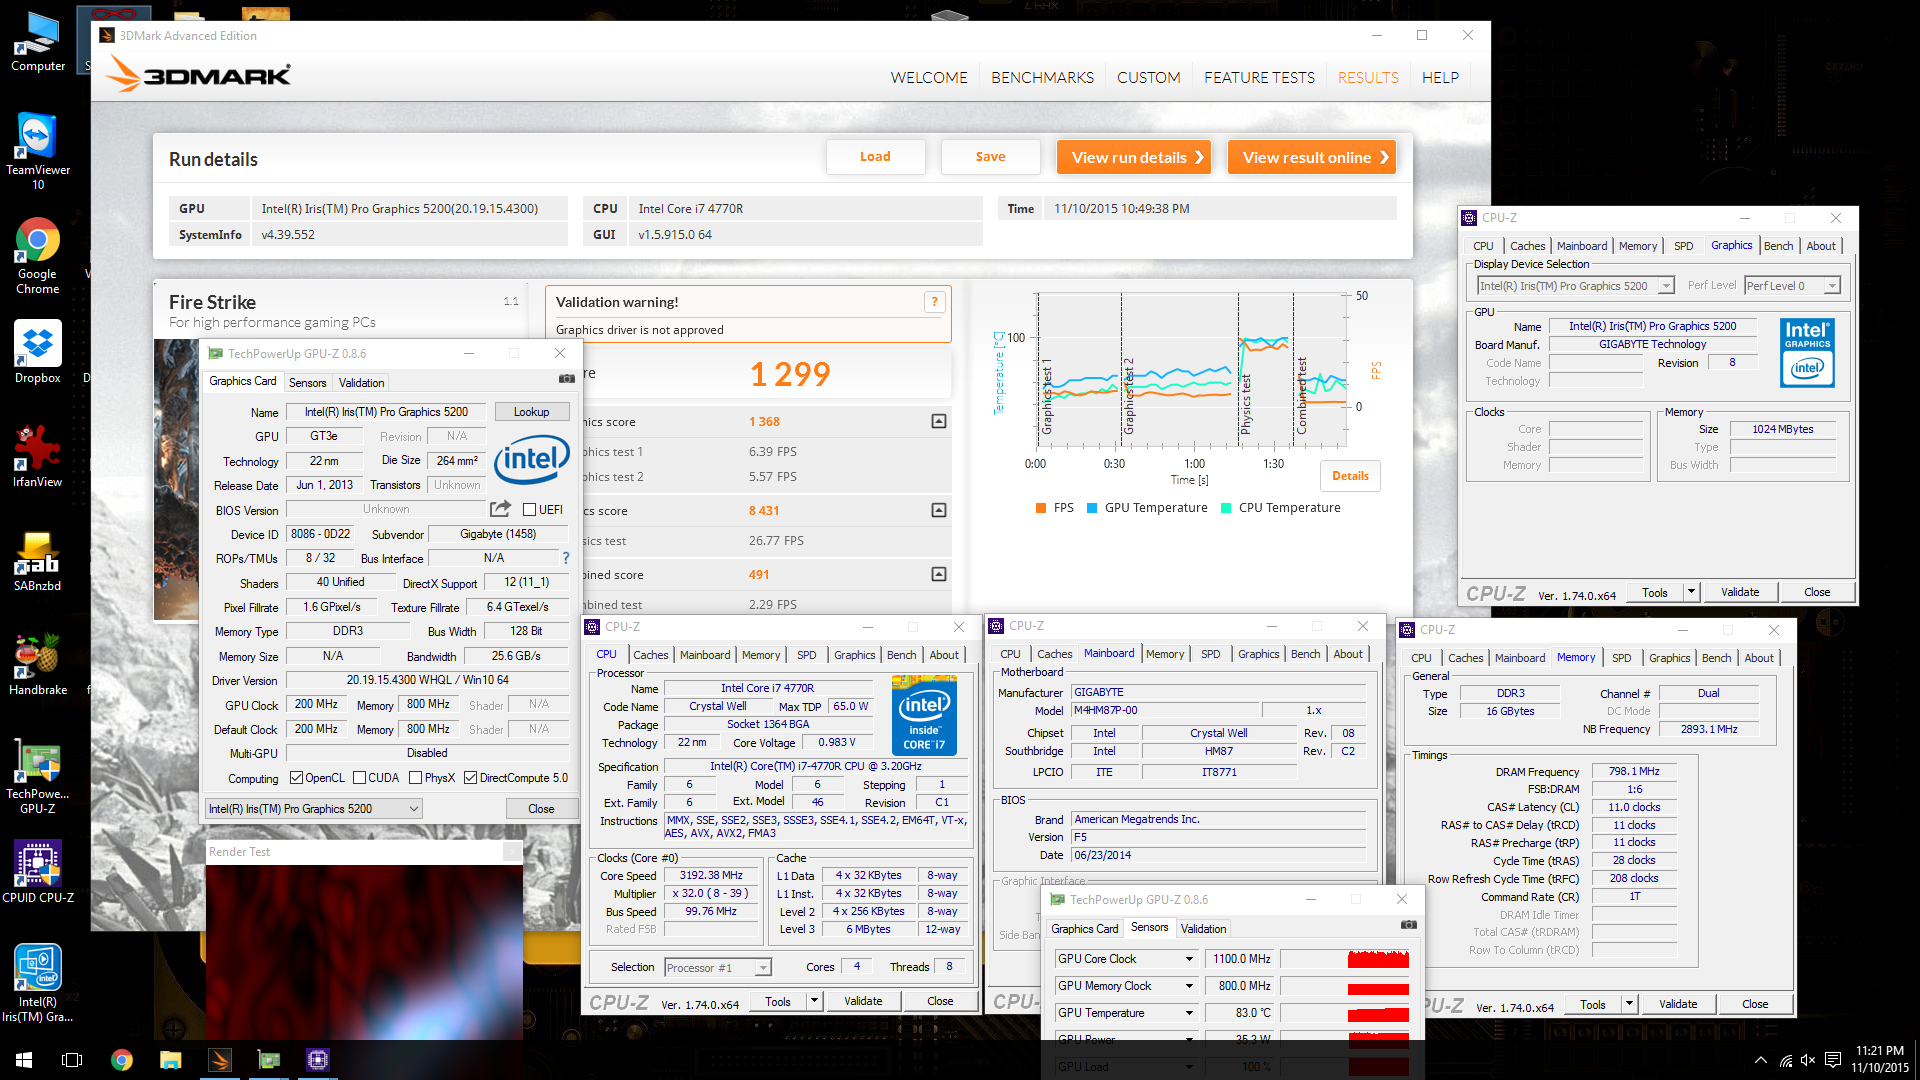Open GPU selection dropdown in GPU-Z
Image resolution: width=1920 pixels, height=1080 pixels.
pos(313,808)
